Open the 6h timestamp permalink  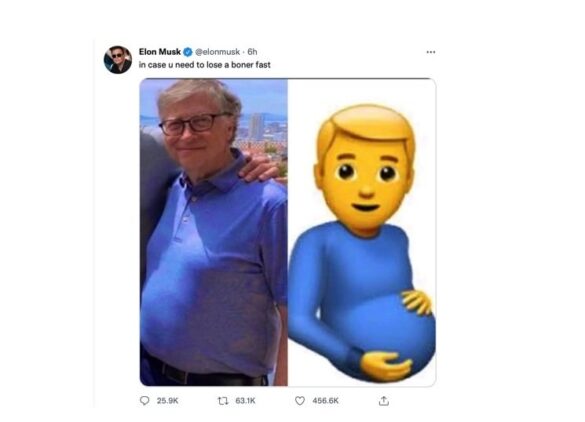[x=253, y=52]
